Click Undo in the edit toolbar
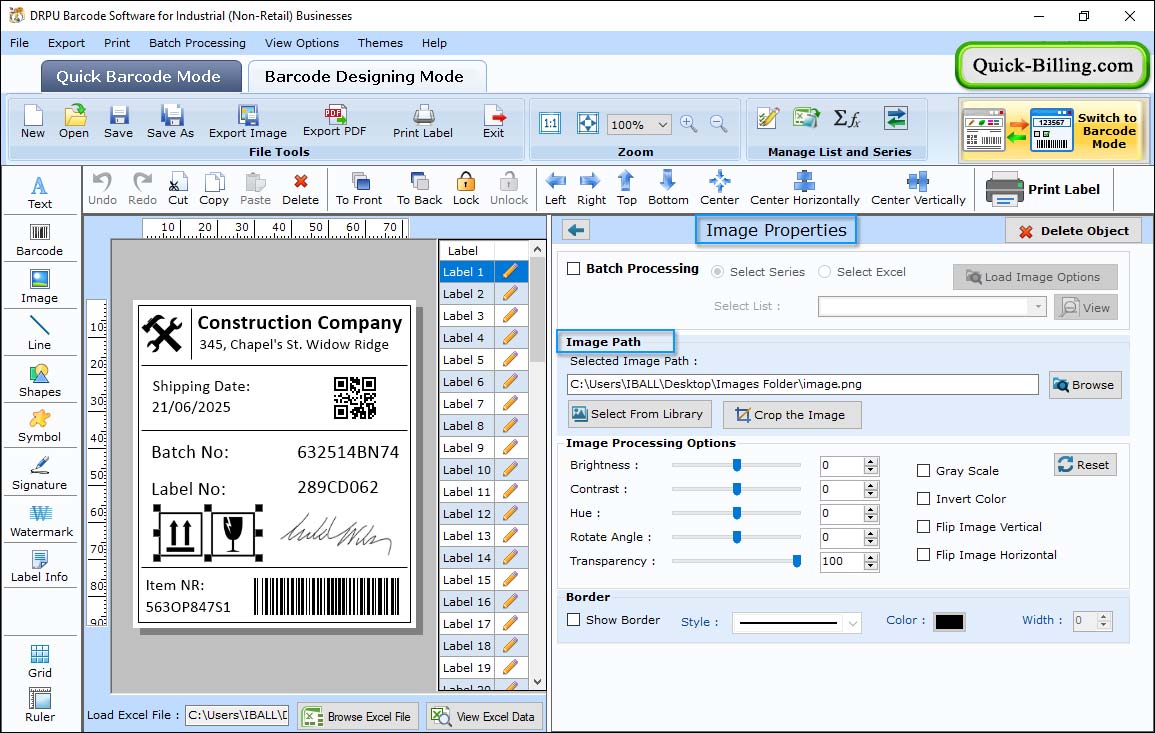This screenshot has width=1155, height=733. point(102,189)
